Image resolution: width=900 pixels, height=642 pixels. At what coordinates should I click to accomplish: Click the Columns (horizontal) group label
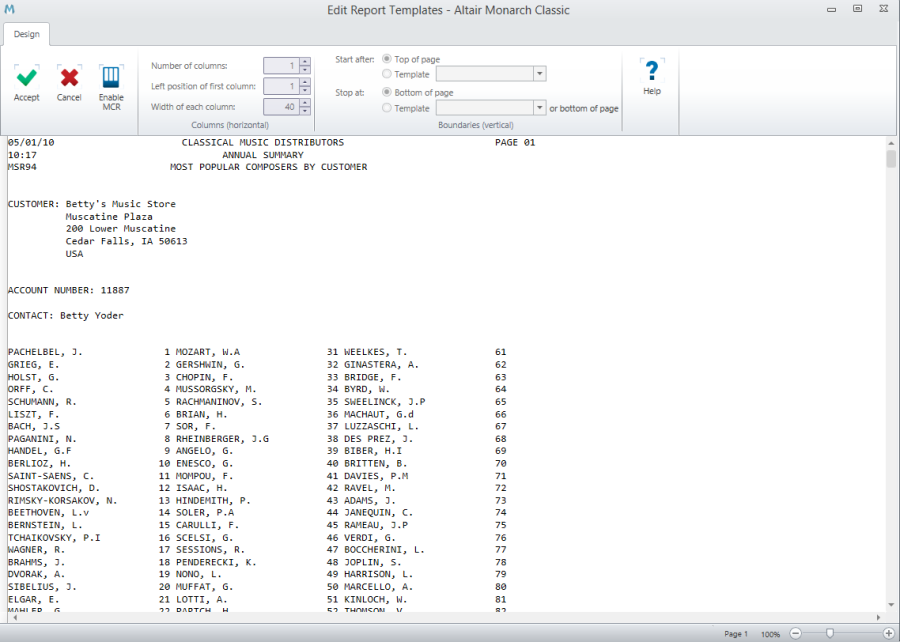(230, 124)
